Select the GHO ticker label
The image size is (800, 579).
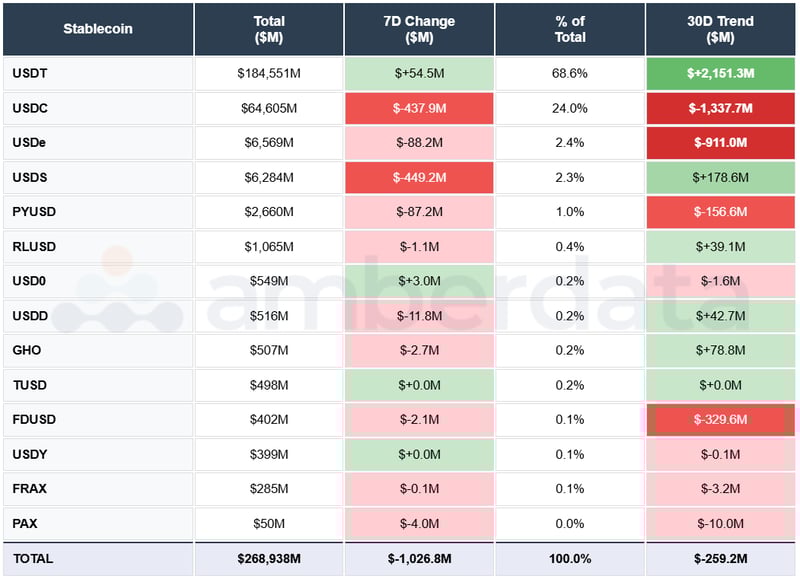tap(26, 350)
